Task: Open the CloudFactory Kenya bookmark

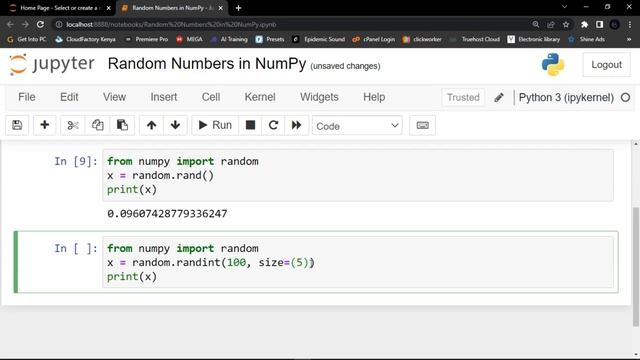Action: [85, 39]
